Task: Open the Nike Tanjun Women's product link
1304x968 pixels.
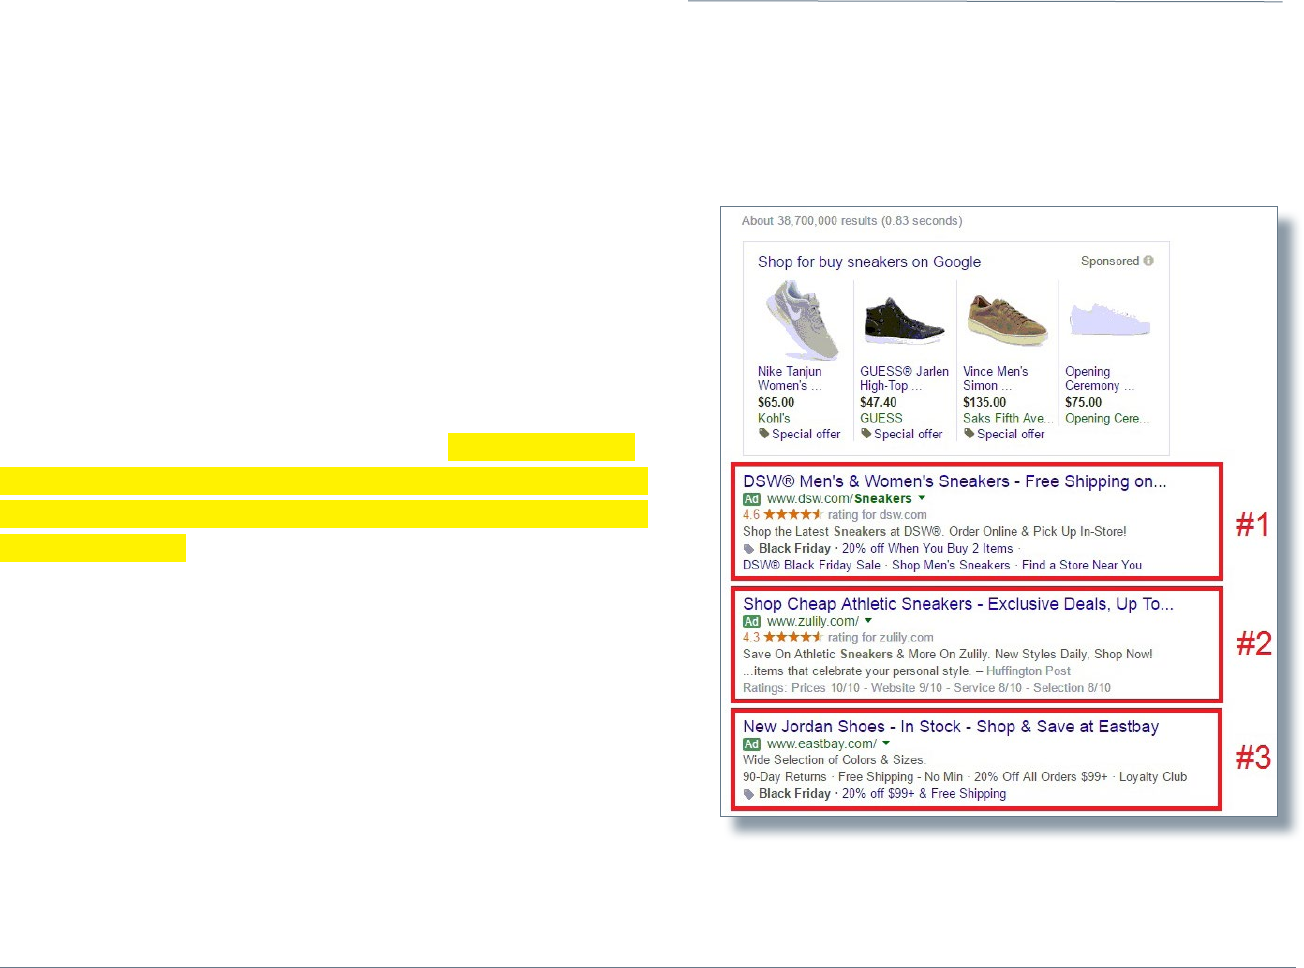Action: tap(790, 378)
